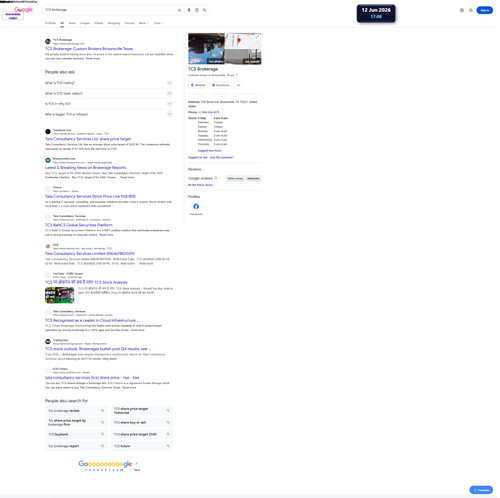Select 'Tcs brokerage report' related search

76,446
